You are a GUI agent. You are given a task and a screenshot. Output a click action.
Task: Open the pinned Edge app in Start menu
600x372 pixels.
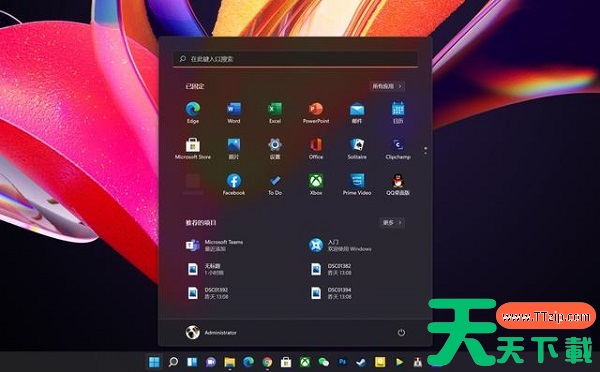(x=193, y=113)
